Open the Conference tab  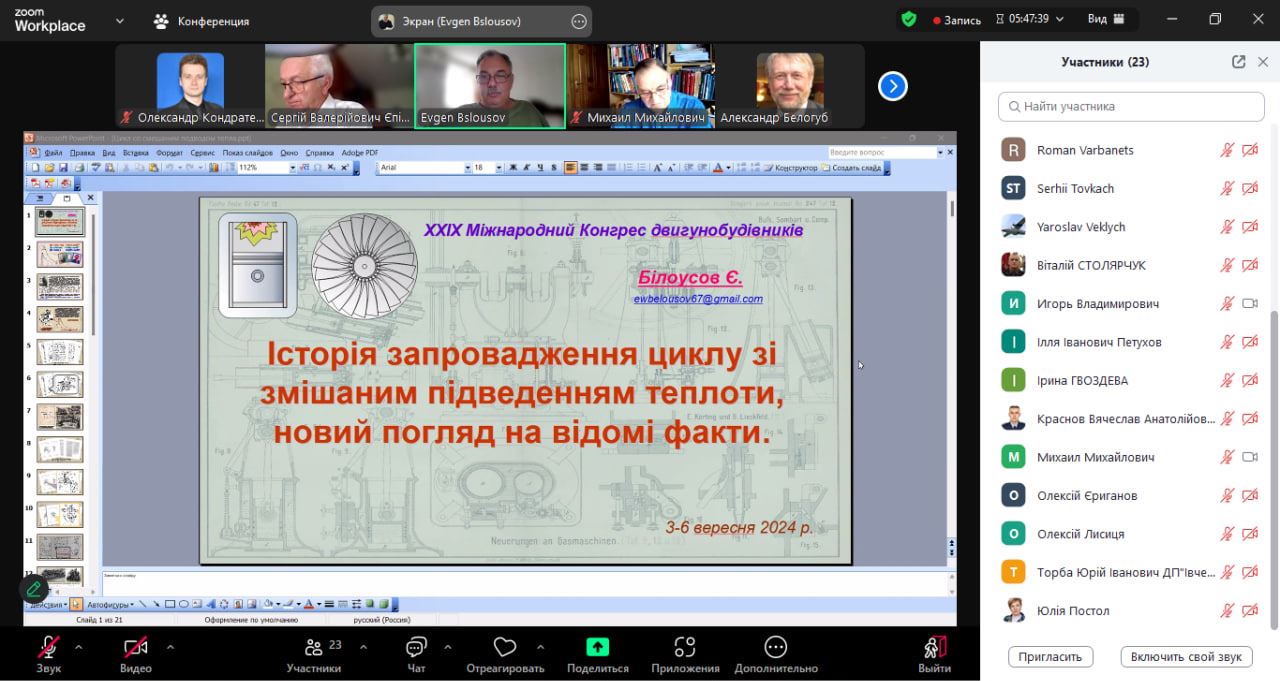[201, 21]
